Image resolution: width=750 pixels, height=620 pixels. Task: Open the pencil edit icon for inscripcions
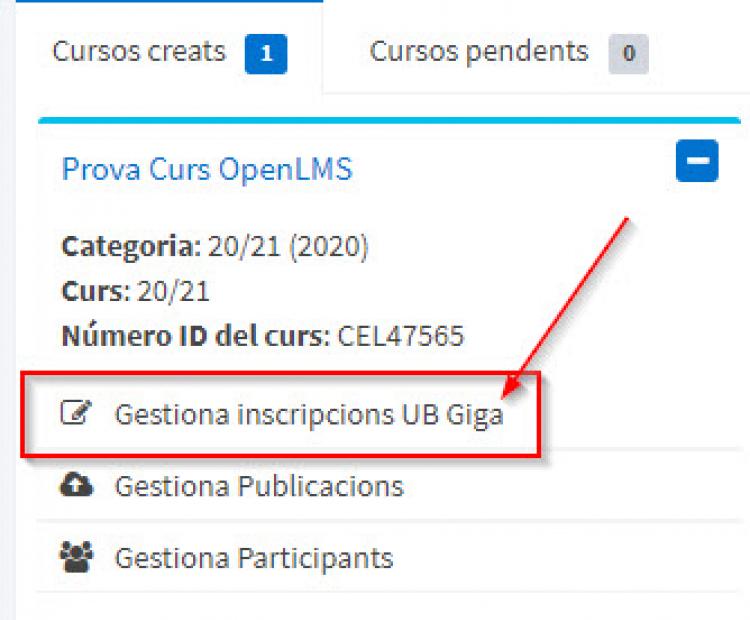click(x=72, y=413)
